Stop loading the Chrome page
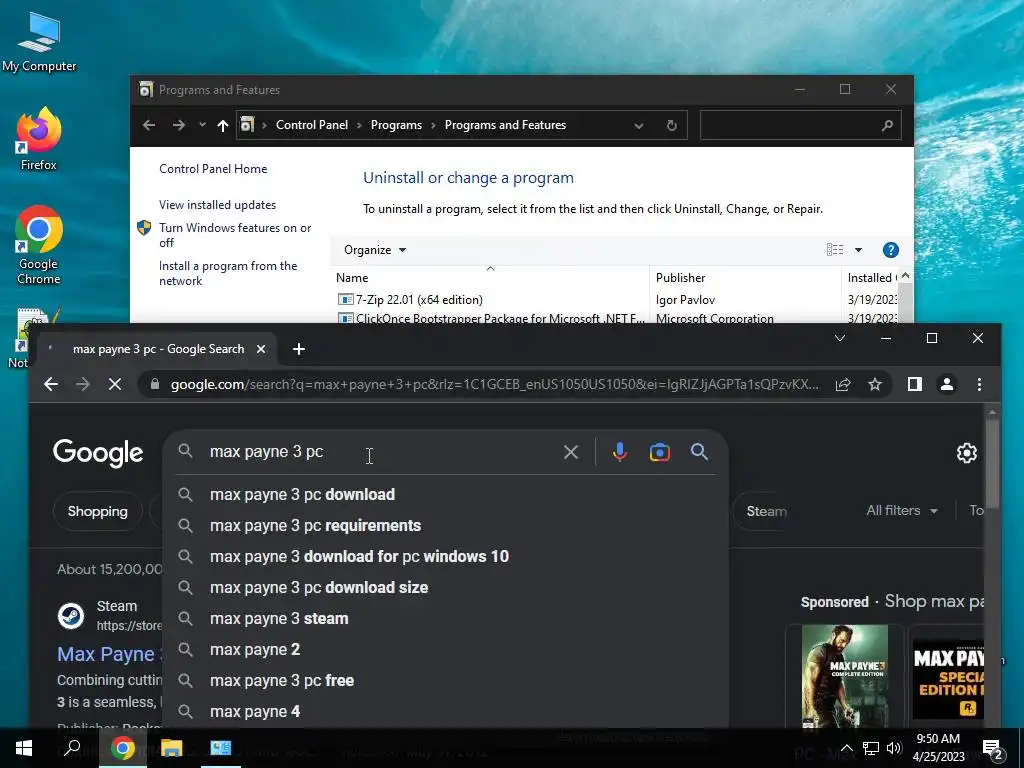 point(114,384)
